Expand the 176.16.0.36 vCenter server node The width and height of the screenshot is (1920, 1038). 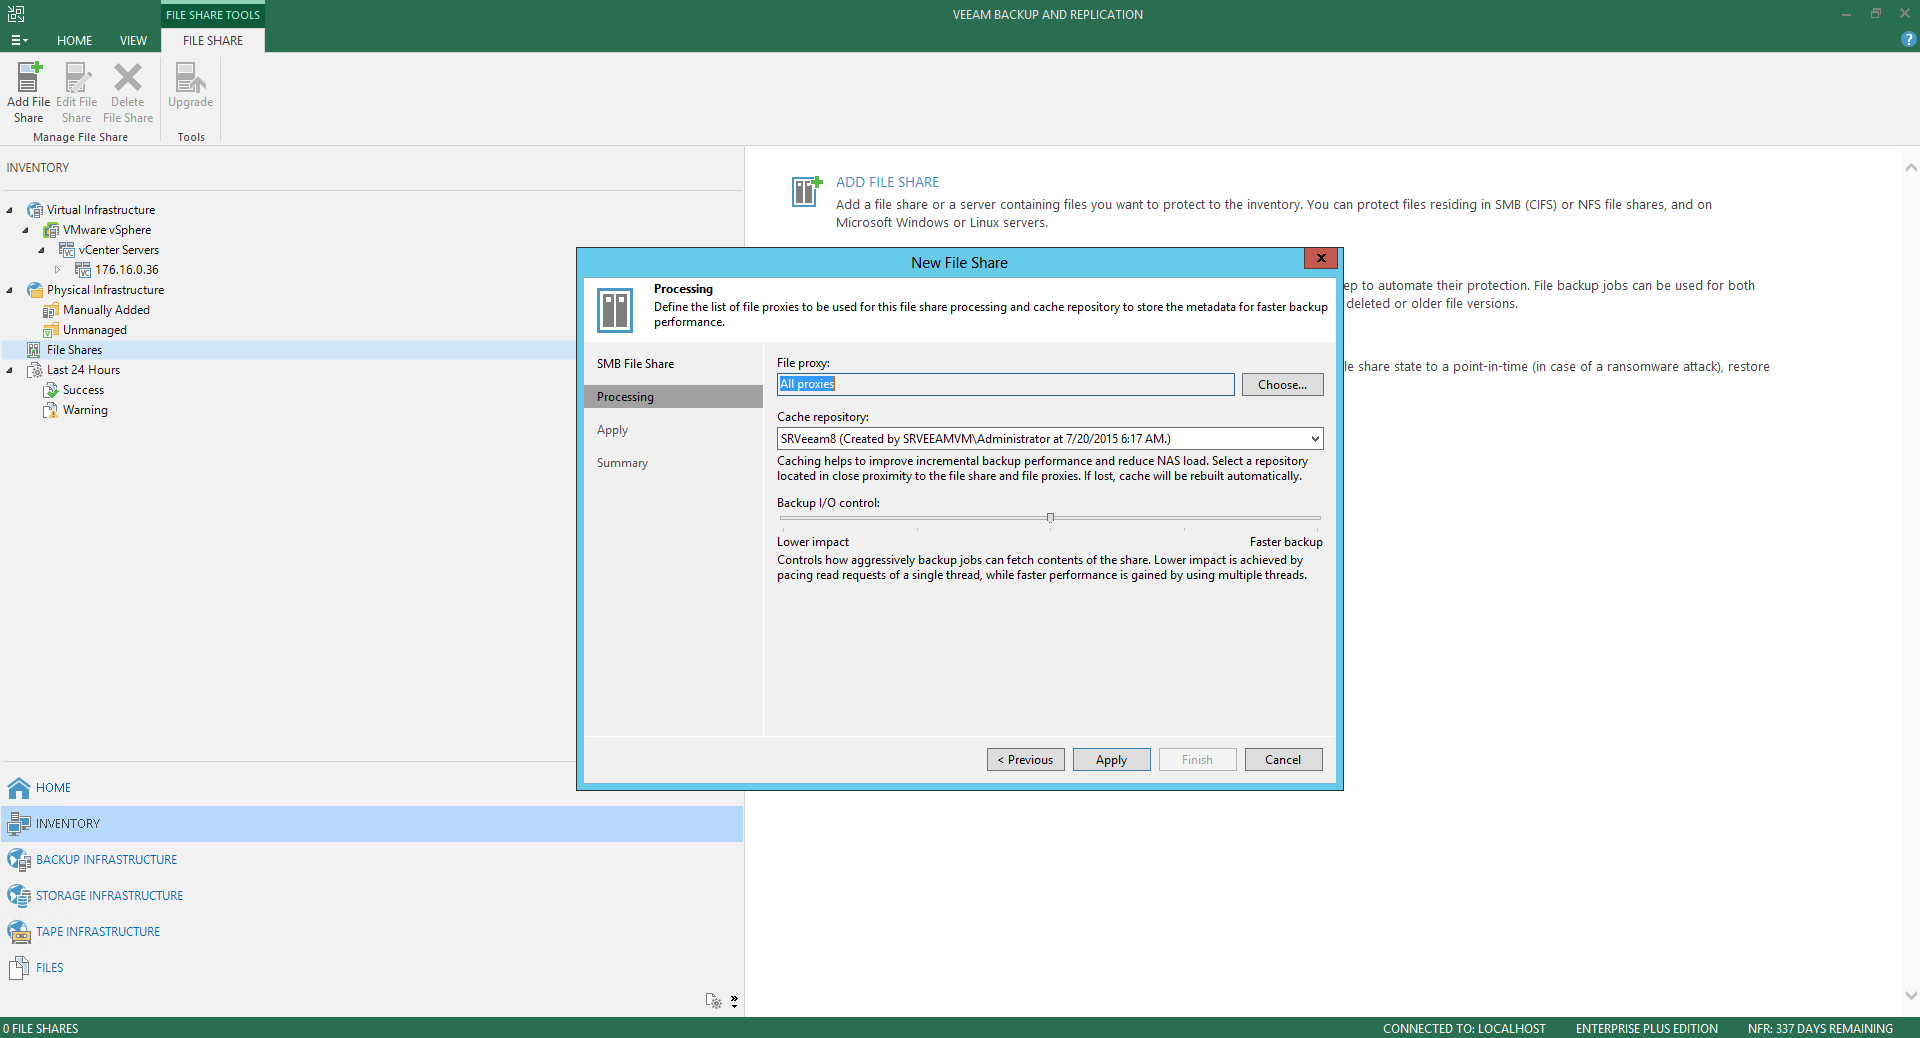58,270
